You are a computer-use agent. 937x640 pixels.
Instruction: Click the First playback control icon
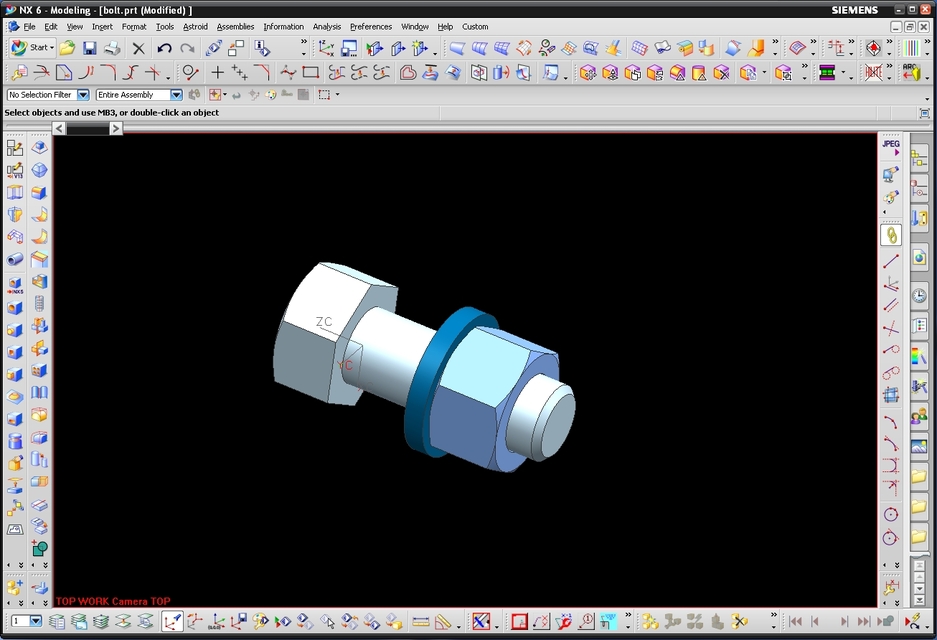[795, 622]
